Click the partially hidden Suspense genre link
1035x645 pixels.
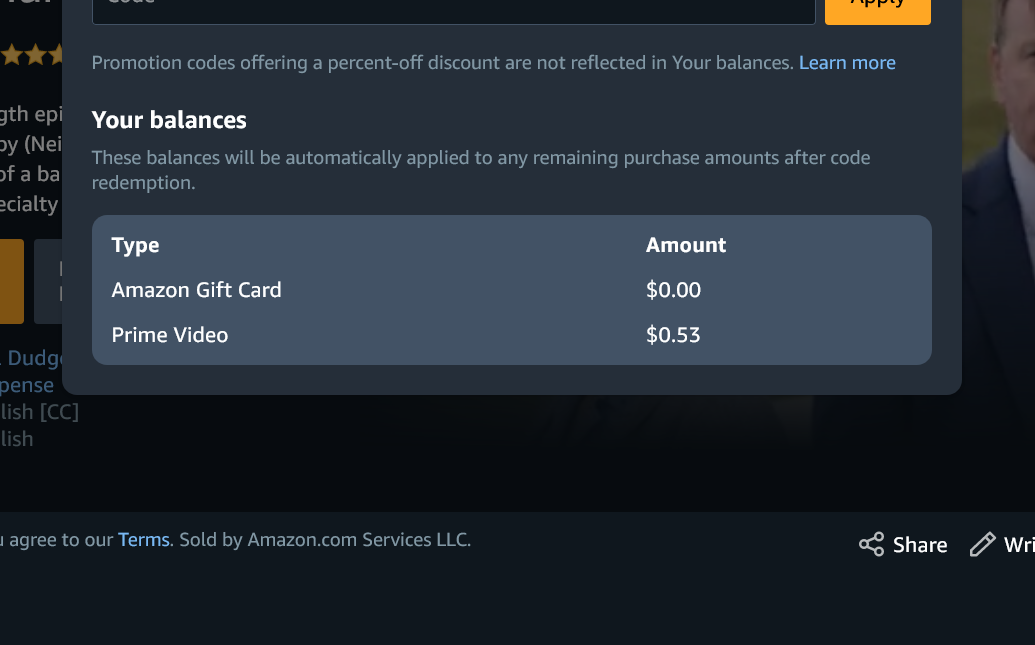tap(28, 385)
